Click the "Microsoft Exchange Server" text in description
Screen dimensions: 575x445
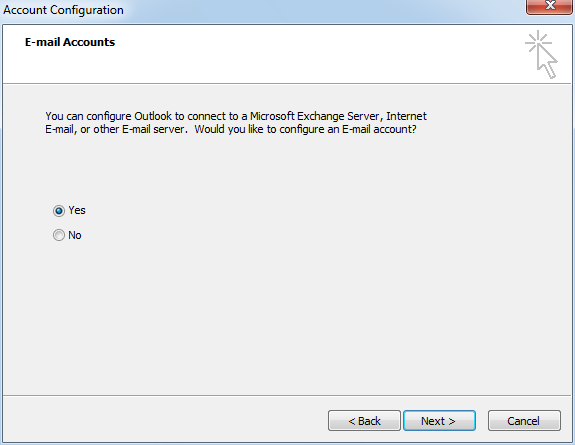pyautogui.click(x=316, y=116)
